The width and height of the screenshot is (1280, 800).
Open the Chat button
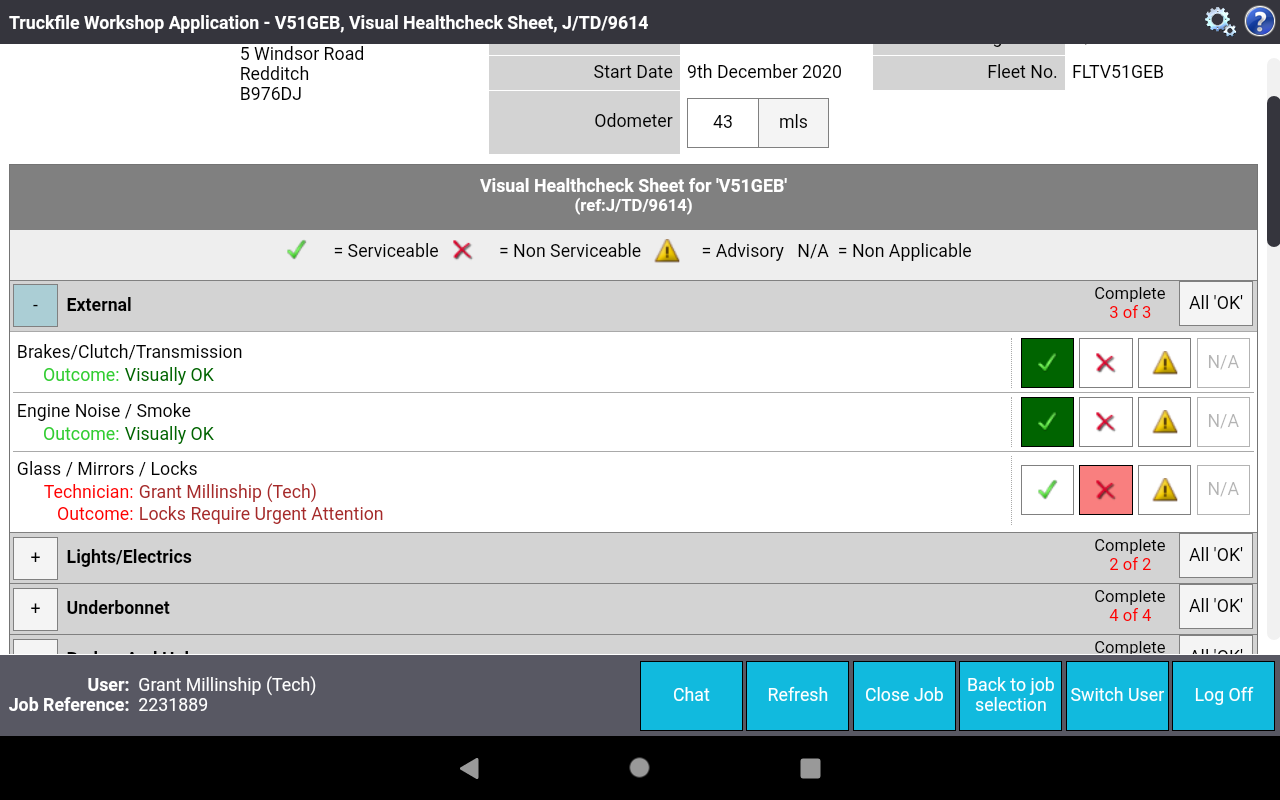pos(691,695)
